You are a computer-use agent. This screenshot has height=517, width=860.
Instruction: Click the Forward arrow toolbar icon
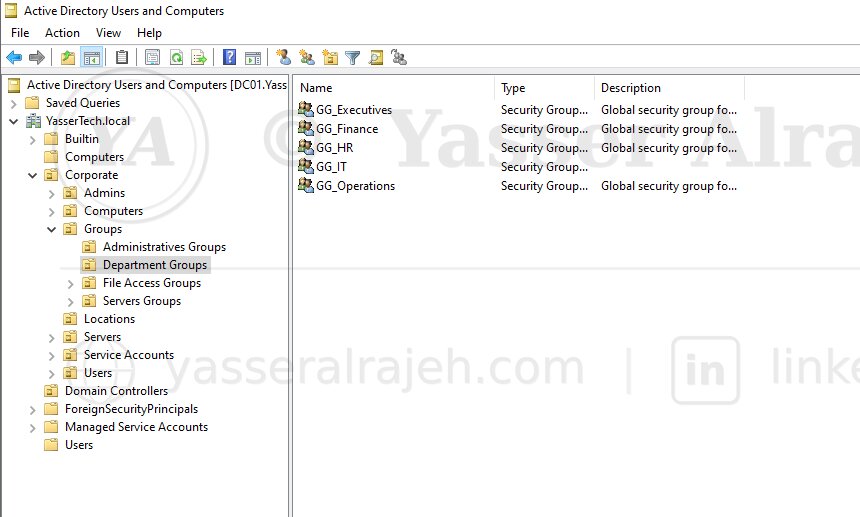coord(37,57)
